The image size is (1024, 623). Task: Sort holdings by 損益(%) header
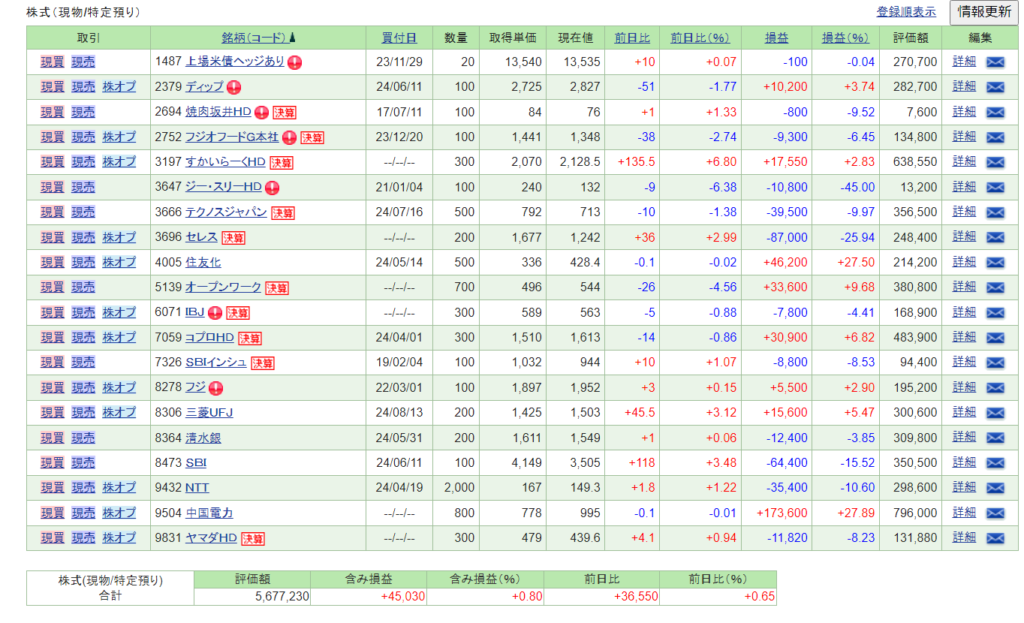pyautogui.click(x=844, y=38)
